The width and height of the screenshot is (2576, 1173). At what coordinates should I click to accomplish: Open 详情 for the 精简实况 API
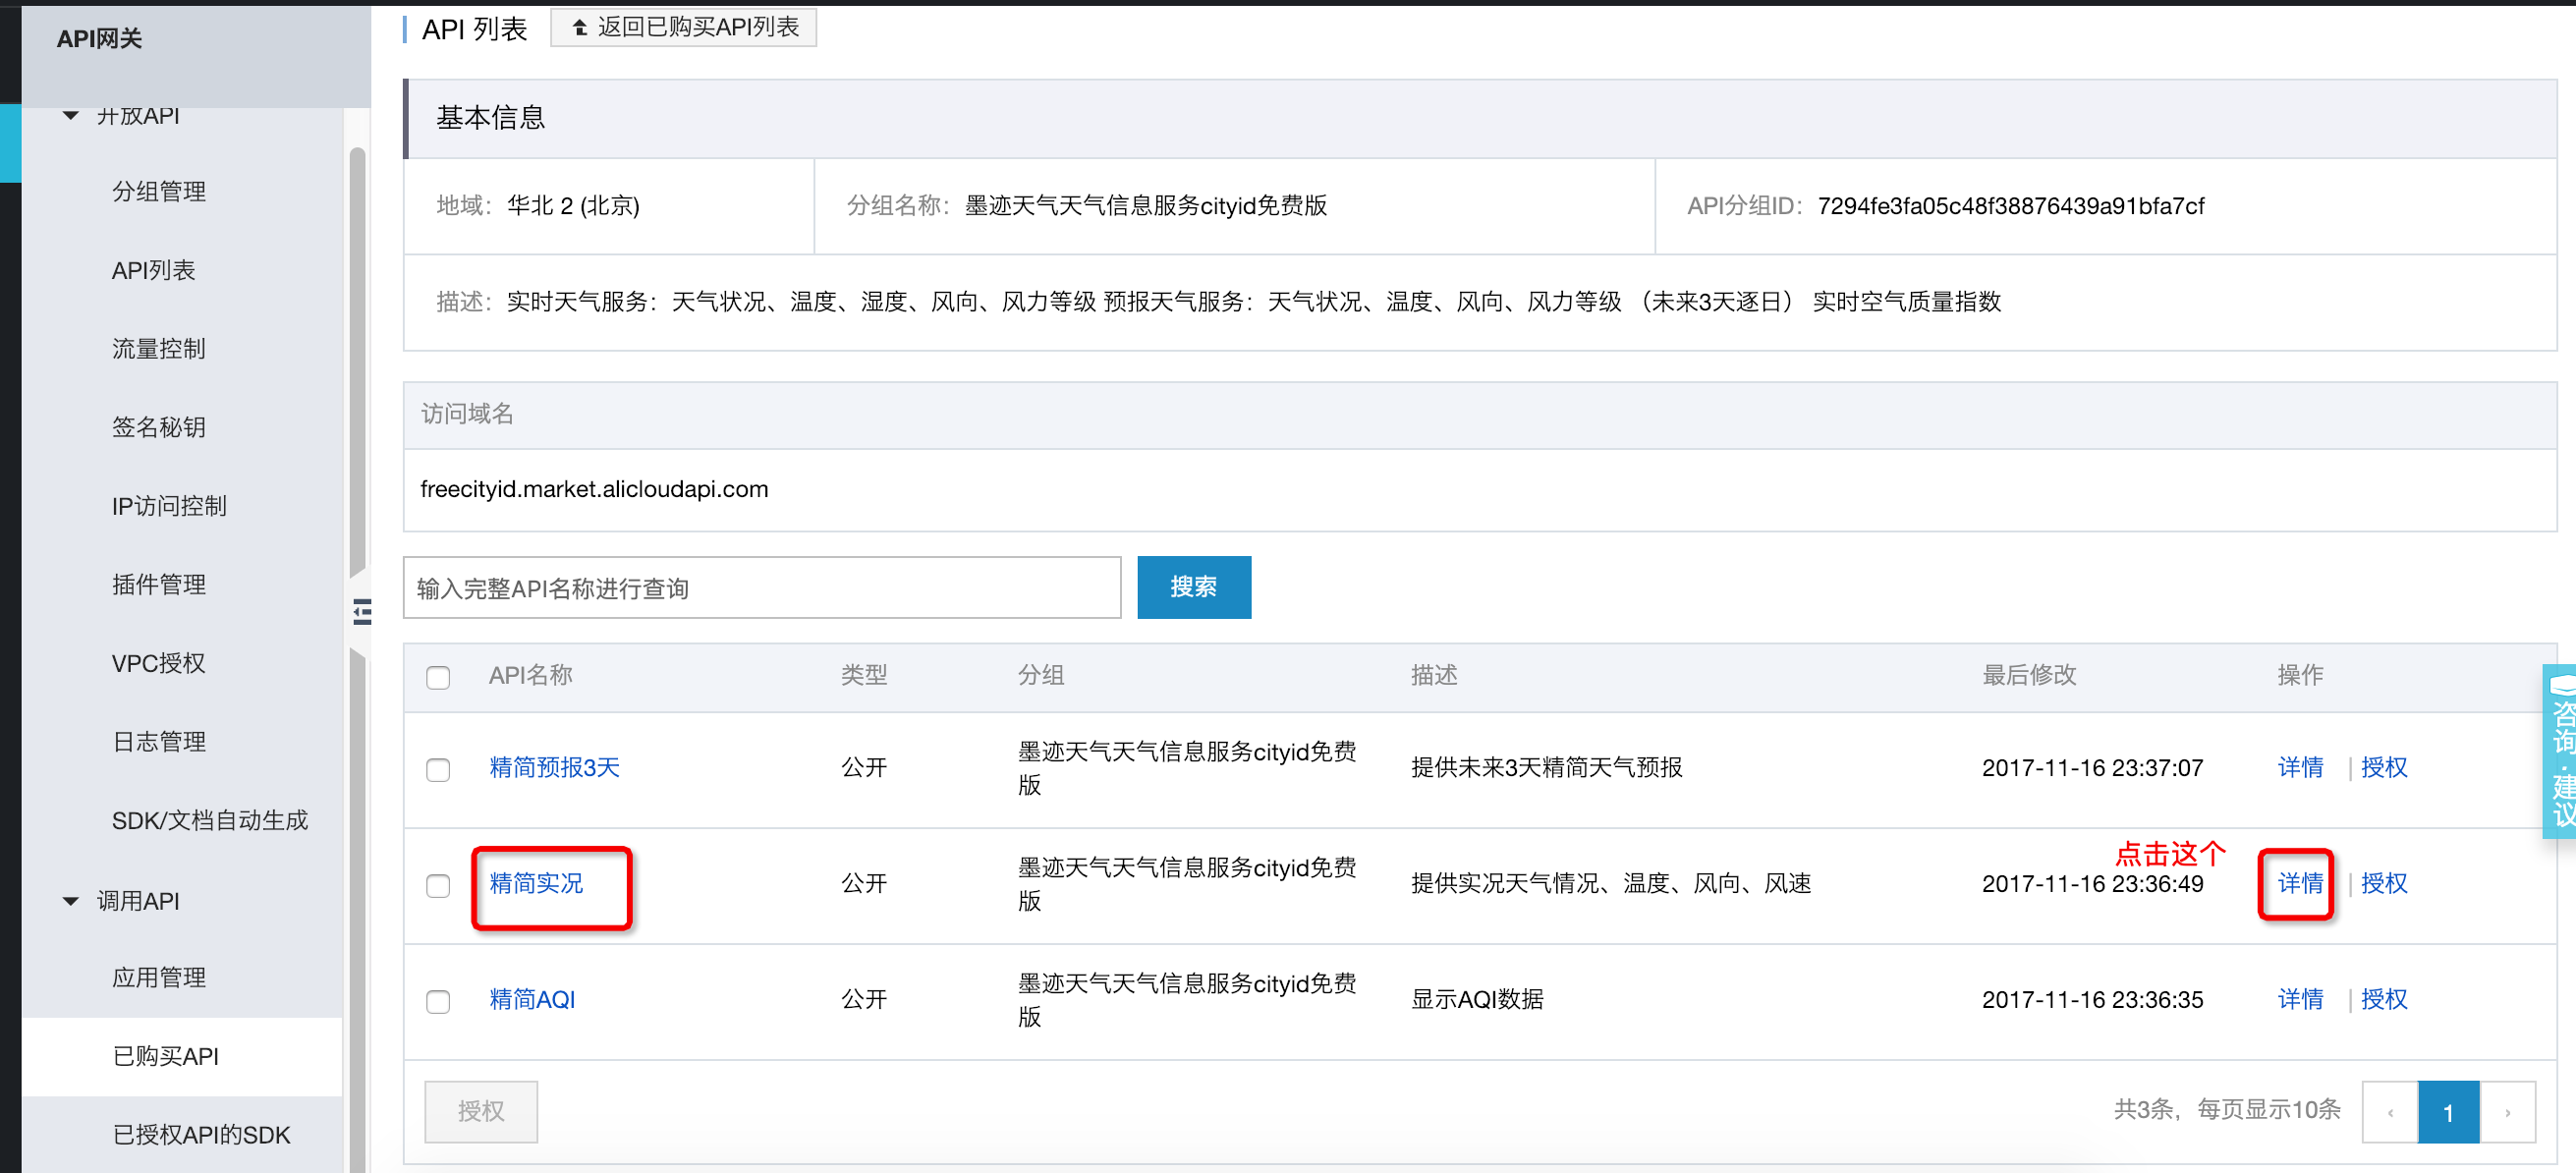(x=2299, y=883)
